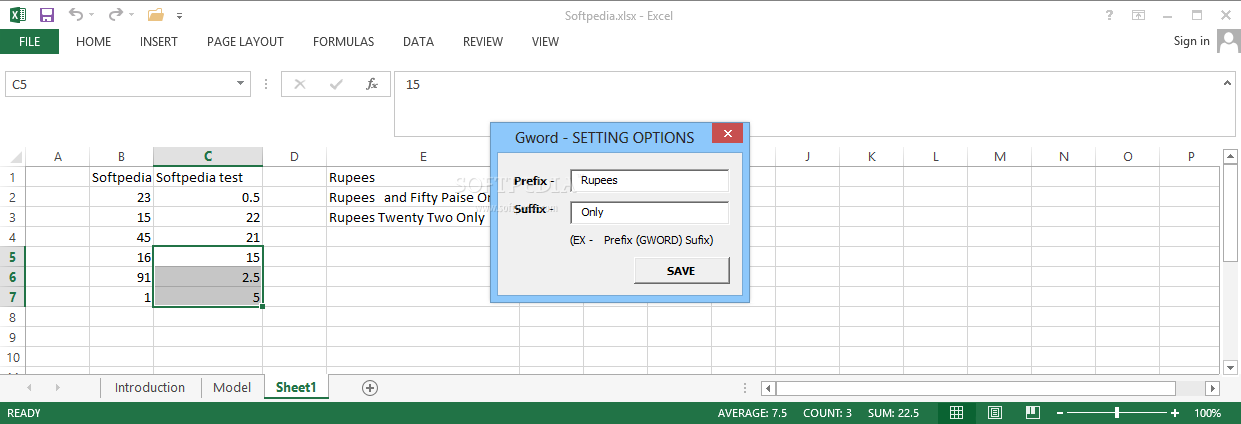Switch to the HOME ribbon tab
1241x424 pixels.
pos(94,42)
